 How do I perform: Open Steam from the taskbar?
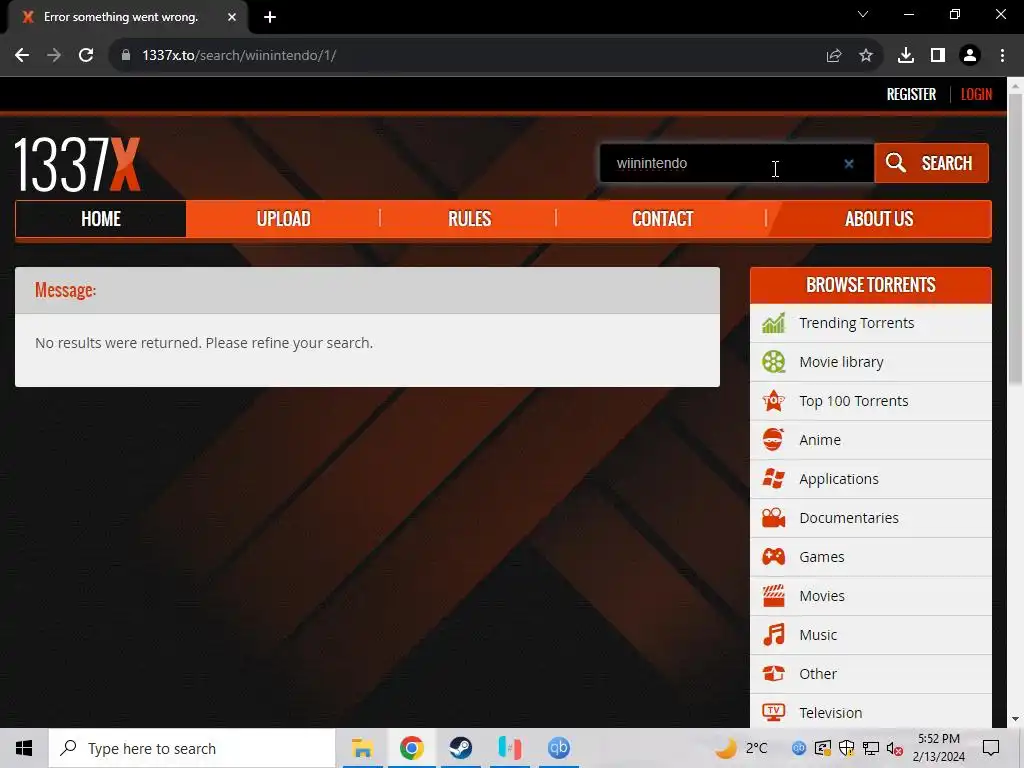point(460,748)
